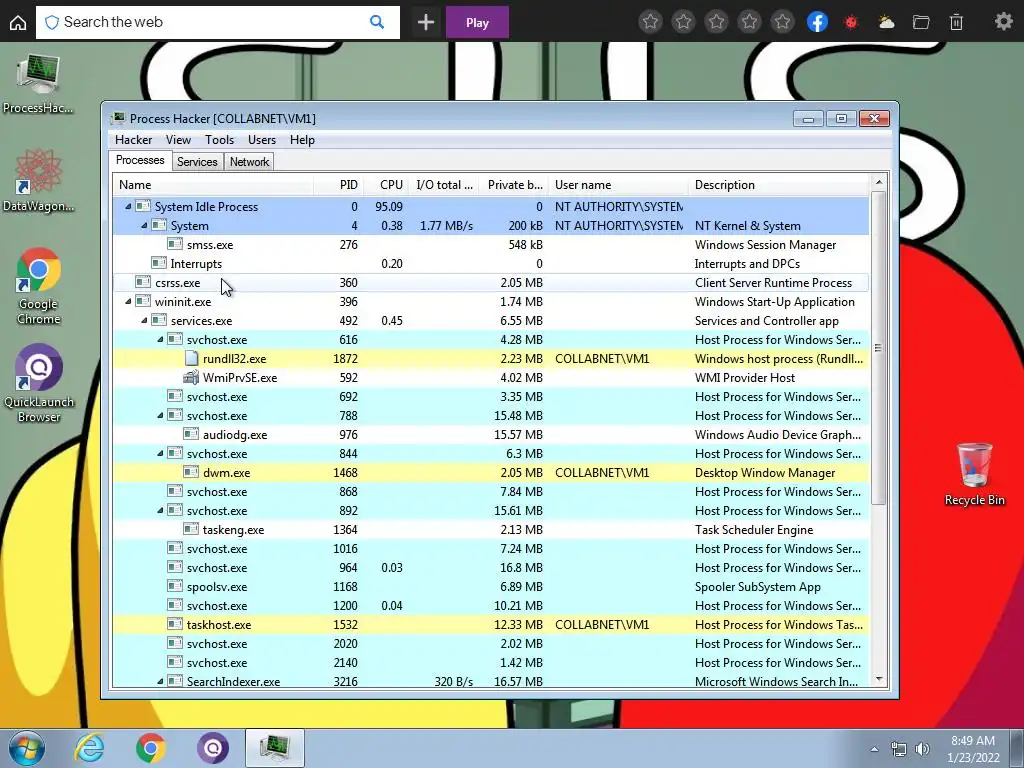
Task: Open the Google Chrome desktop icon
Action: (x=39, y=286)
